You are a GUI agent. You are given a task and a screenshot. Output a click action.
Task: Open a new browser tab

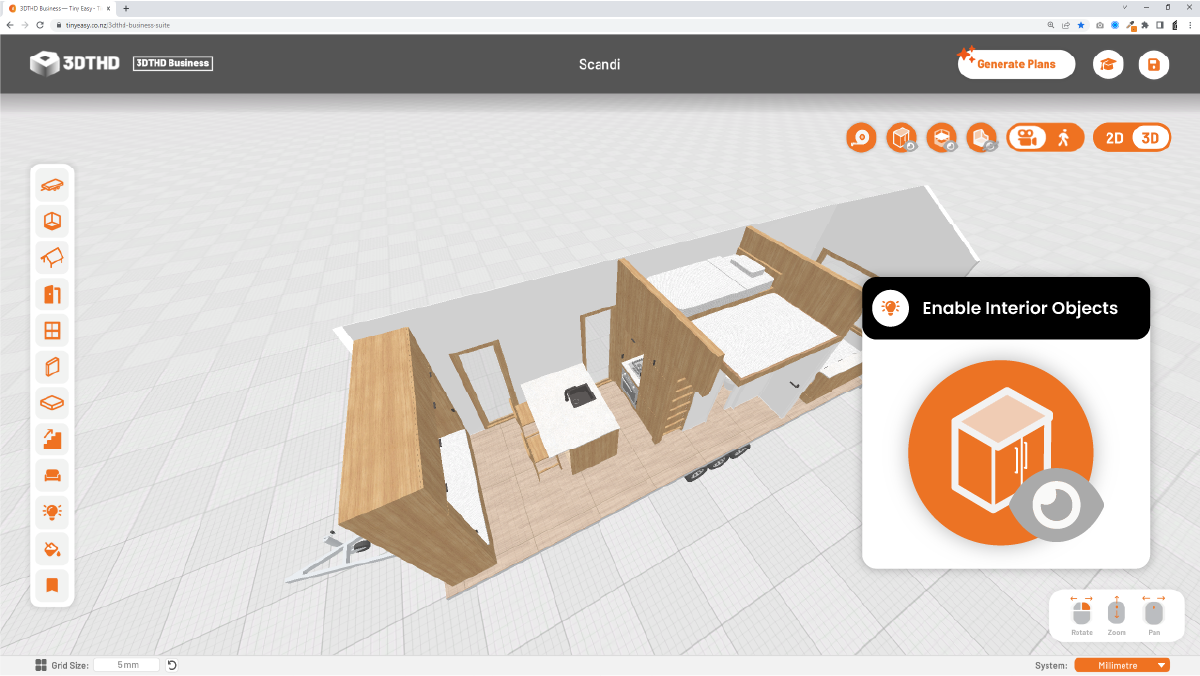tap(126, 8)
